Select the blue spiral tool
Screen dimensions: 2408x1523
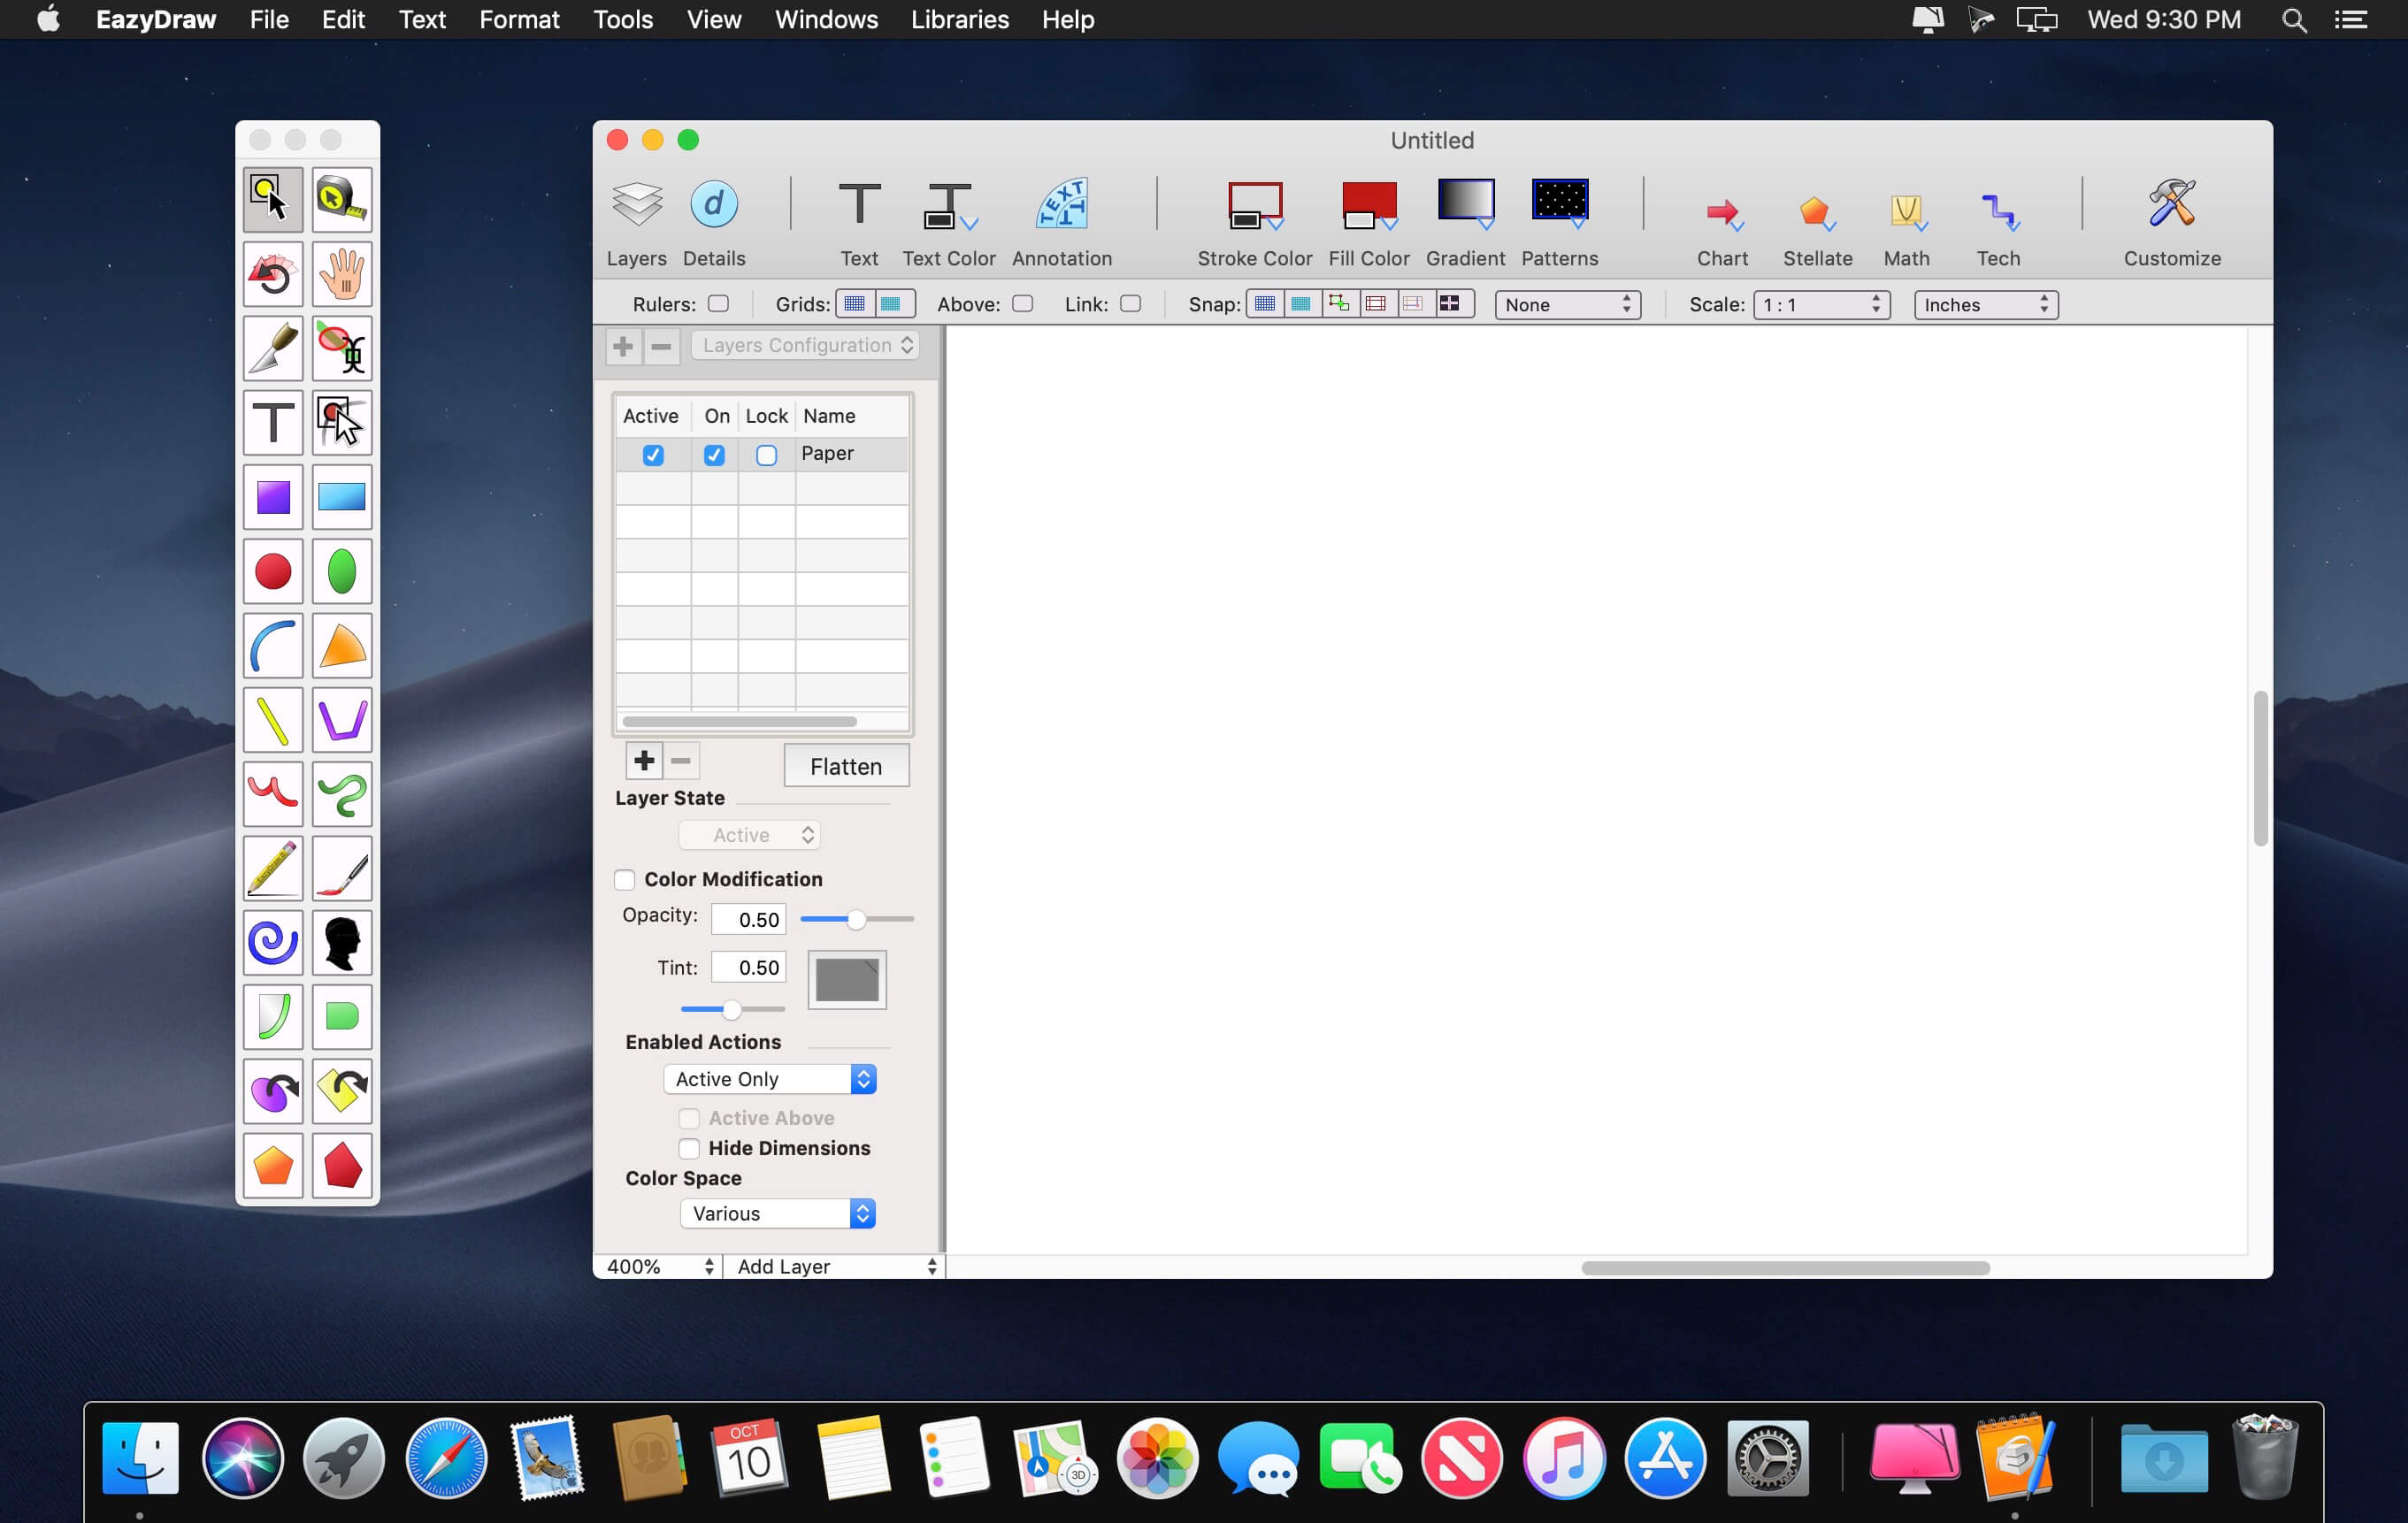coord(272,943)
